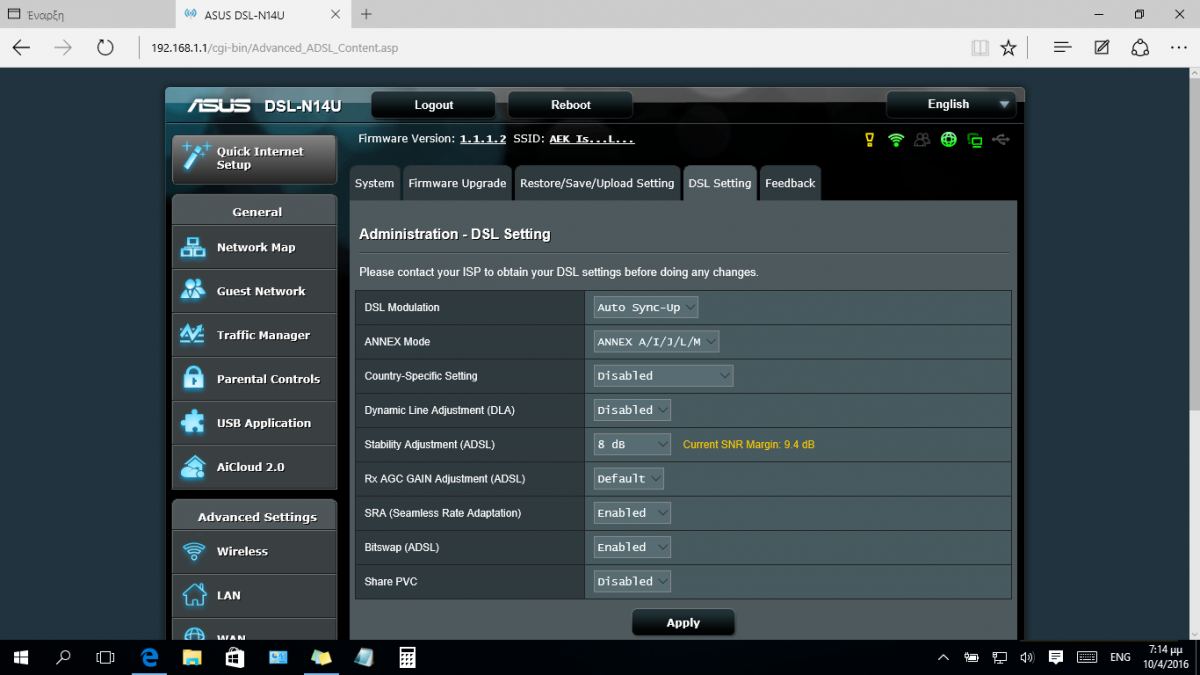
Task: Open Share PVC dropdown
Action: [x=632, y=581]
